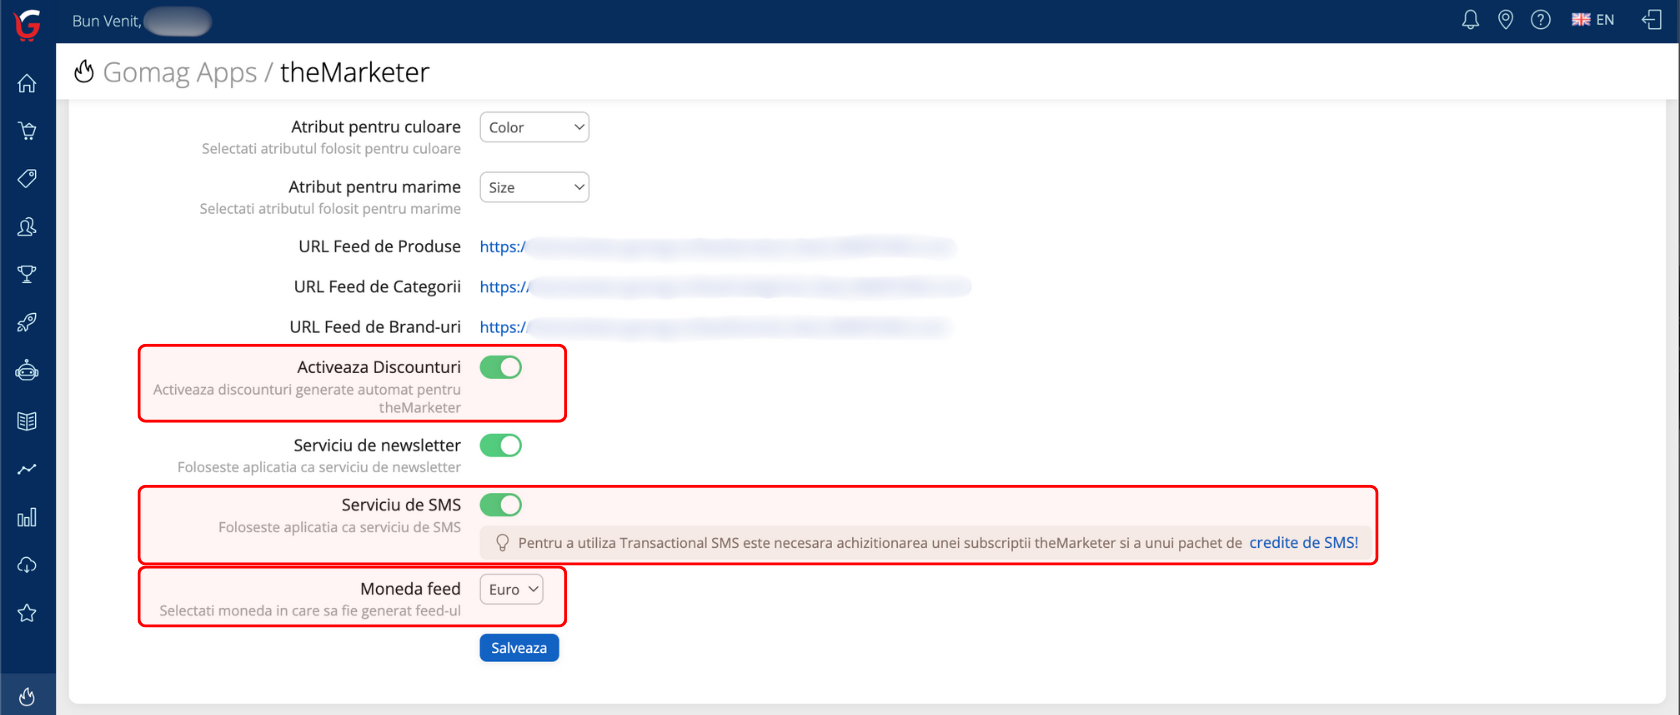Open the URL Feed de Produse link

pyautogui.click(x=717, y=247)
